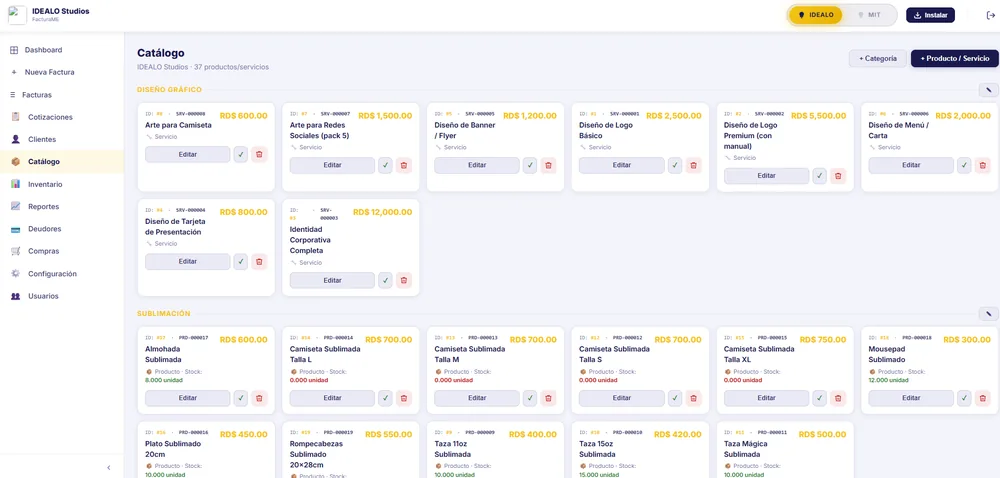Navigate to Clientes
Screen dimensions: 1000x478
62,139
